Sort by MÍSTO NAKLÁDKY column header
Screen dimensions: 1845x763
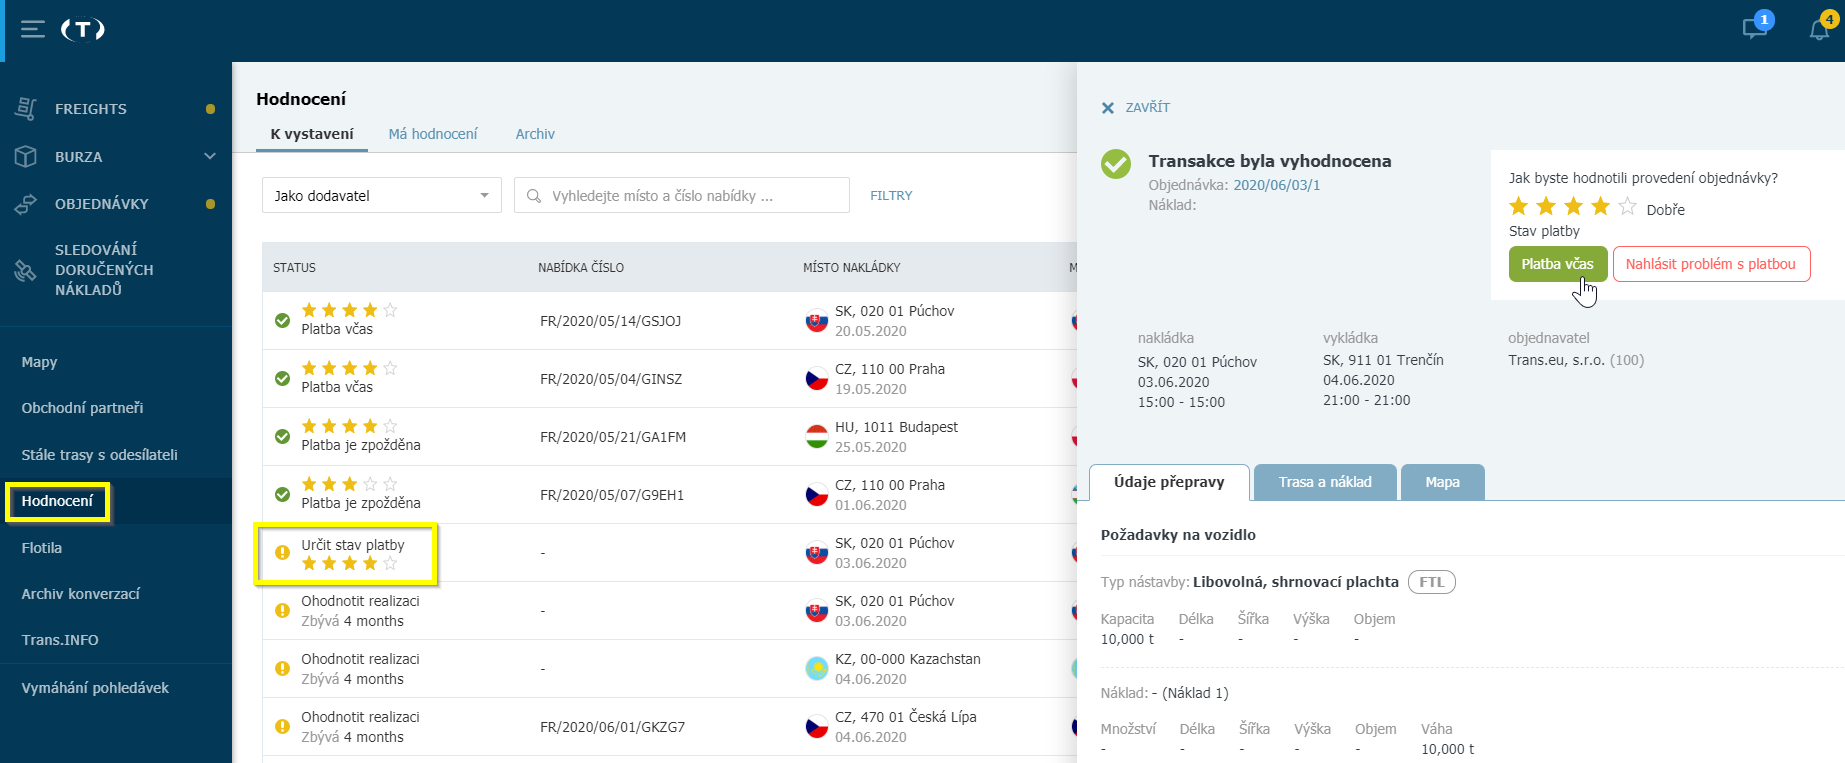pyautogui.click(x=852, y=268)
